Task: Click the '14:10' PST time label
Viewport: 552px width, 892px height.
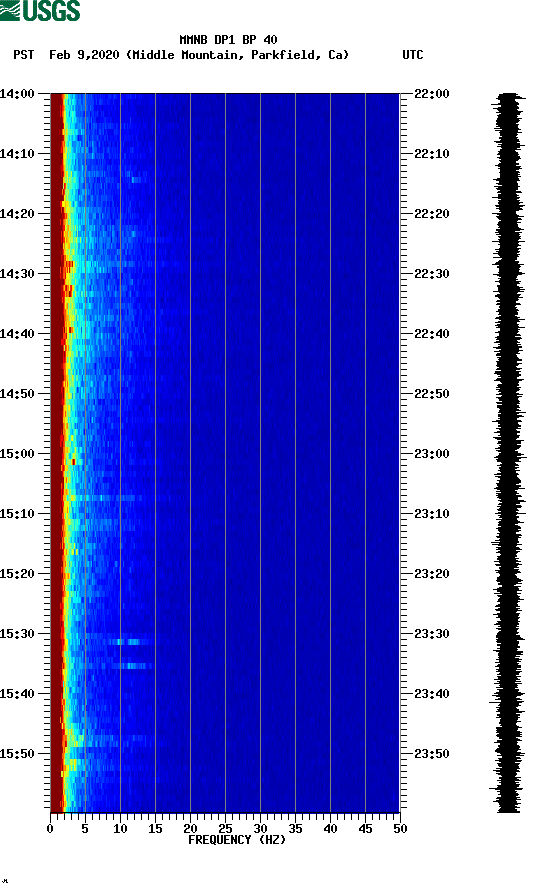Action: 17,154
